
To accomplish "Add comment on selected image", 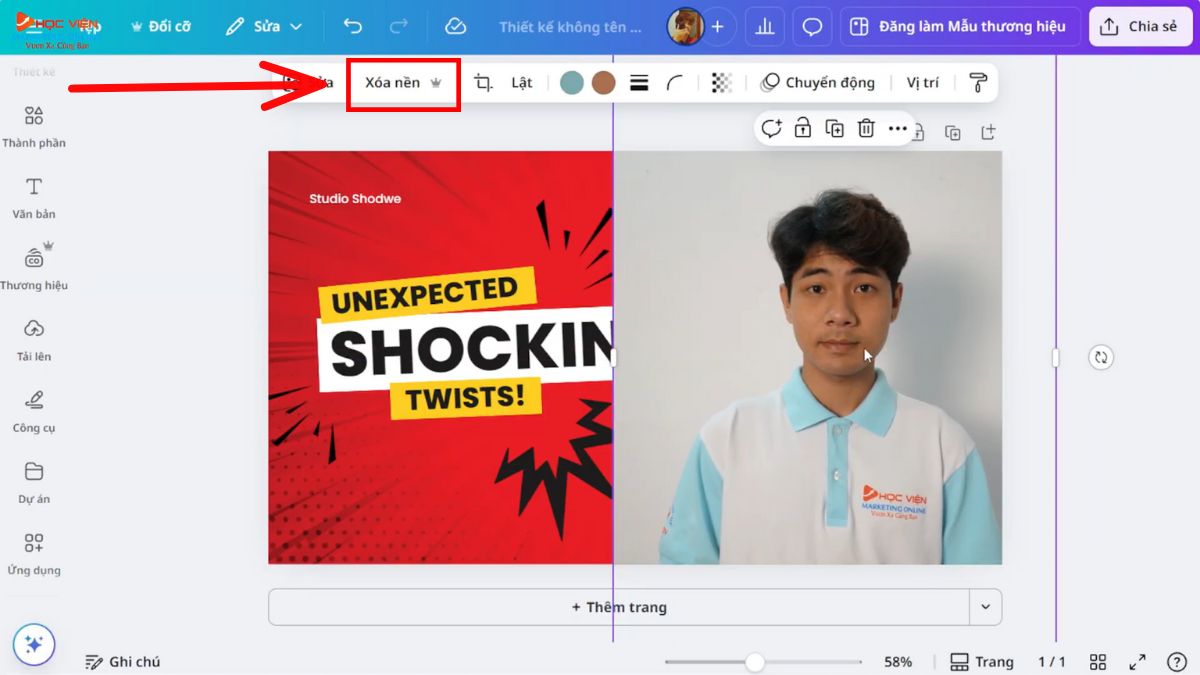I will coord(771,128).
